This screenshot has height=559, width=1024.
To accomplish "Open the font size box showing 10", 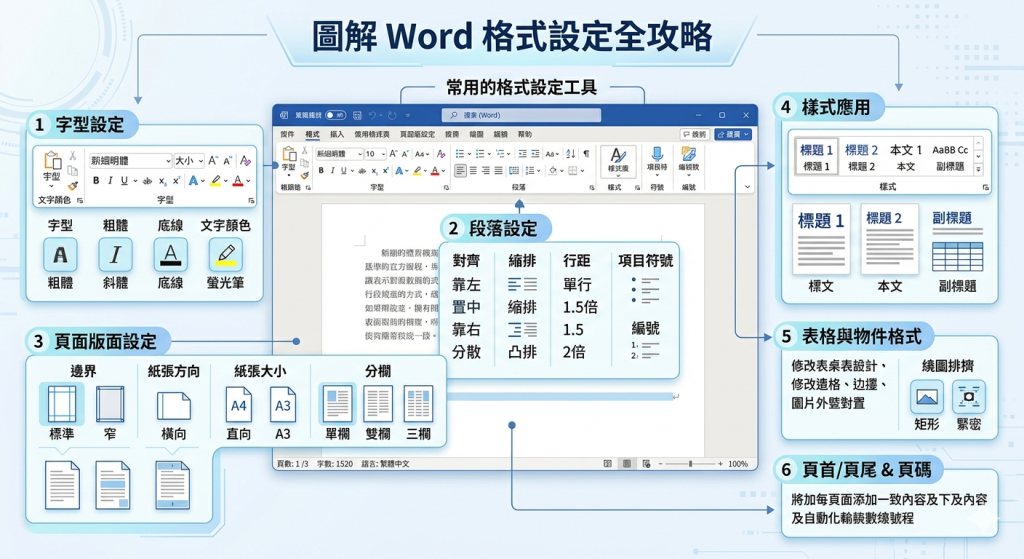I will pos(376,154).
